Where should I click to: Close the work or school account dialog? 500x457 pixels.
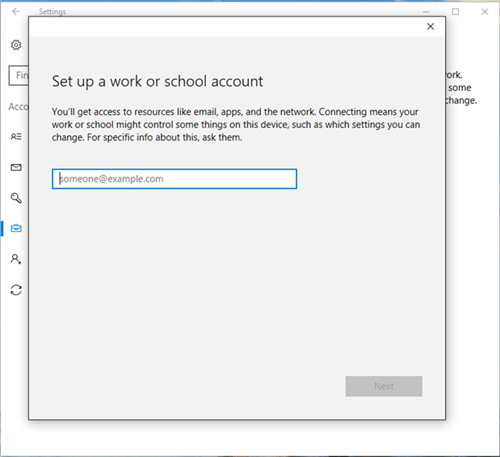(x=430, y=27)
